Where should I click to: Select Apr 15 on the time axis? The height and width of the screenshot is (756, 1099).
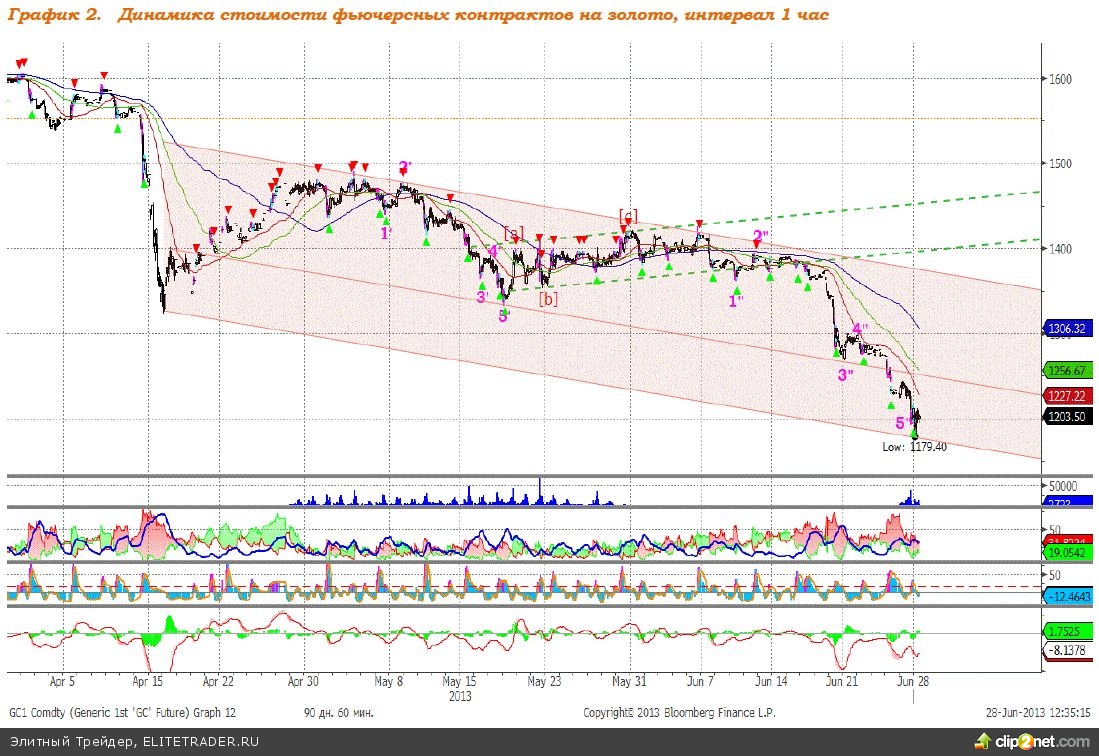coord(147,681)
